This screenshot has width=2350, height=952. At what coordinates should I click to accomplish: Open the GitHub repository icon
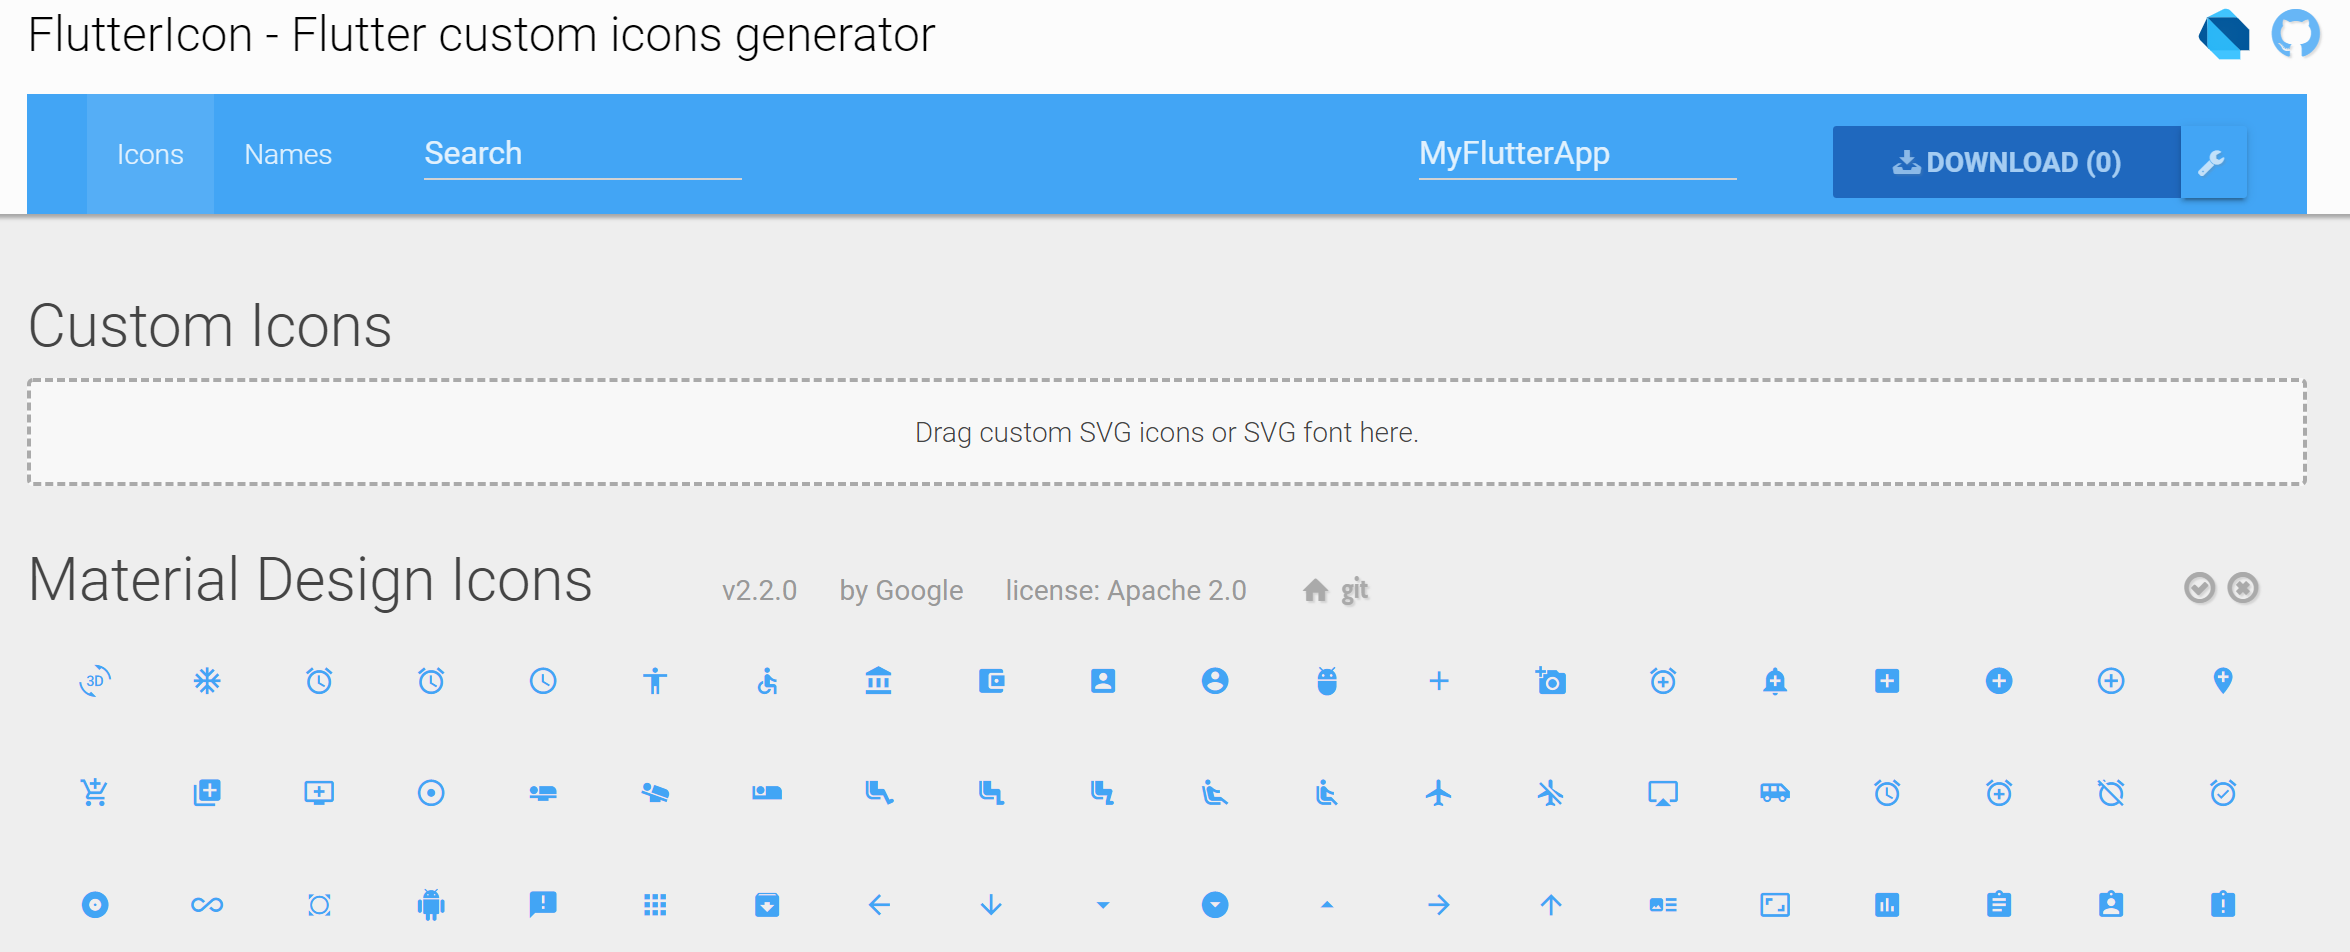click(2295, 35)
